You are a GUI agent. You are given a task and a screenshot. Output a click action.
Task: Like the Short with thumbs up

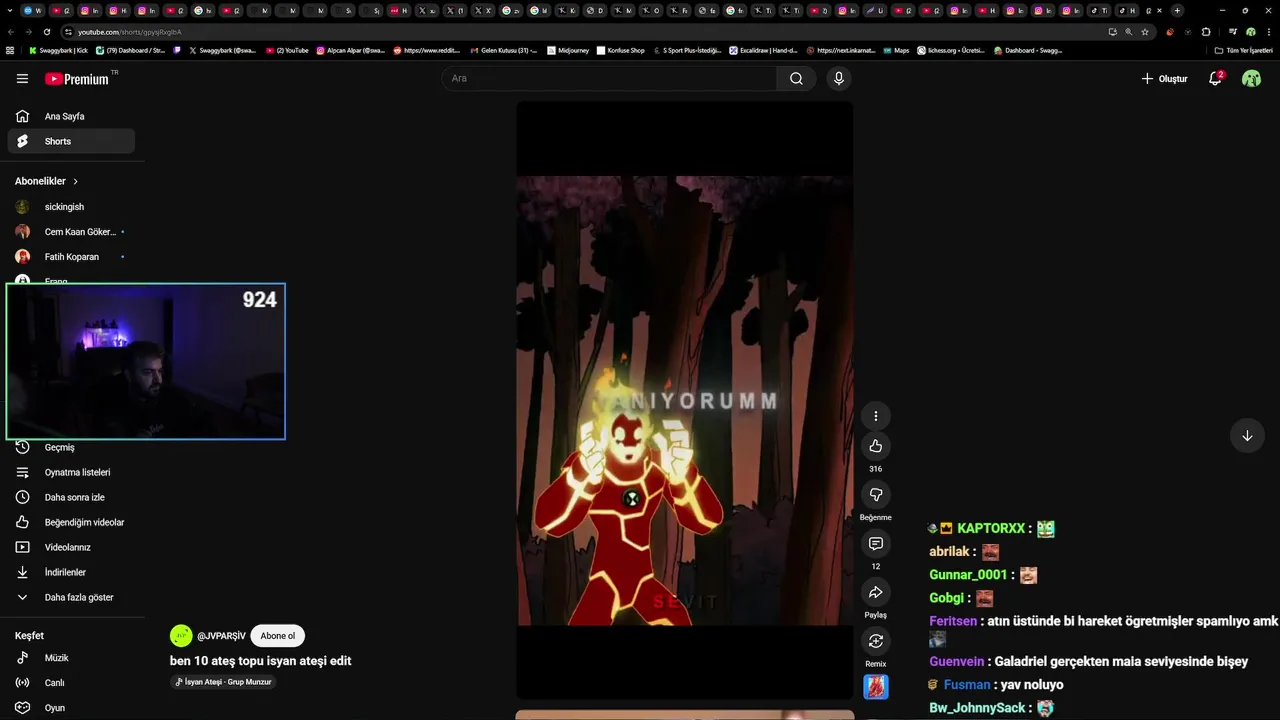pyautogui.click(x=876, y=446)
